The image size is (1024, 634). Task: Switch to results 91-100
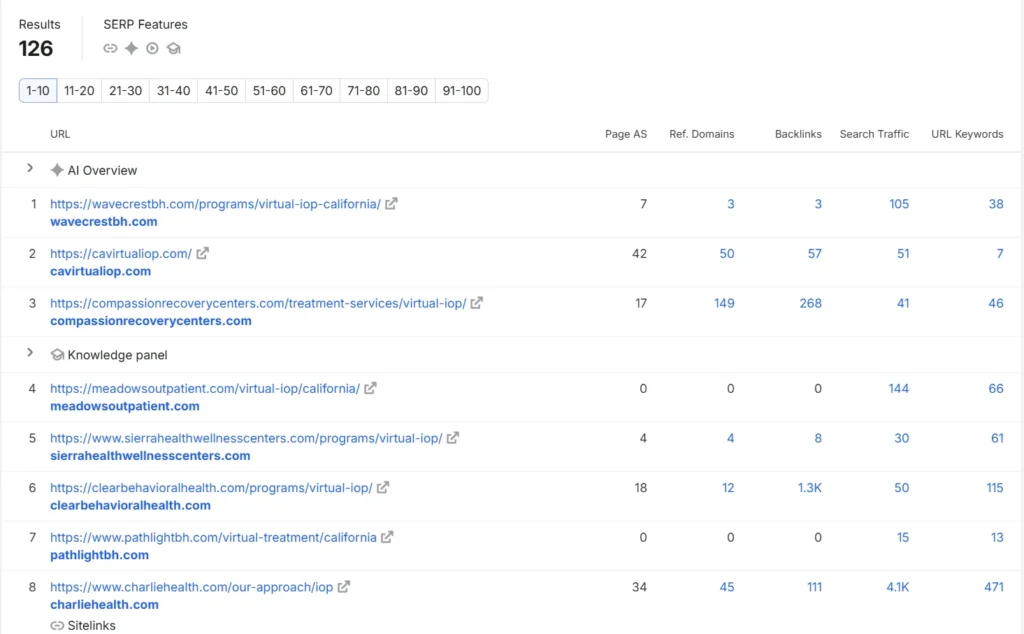click(x=462, y=91)
